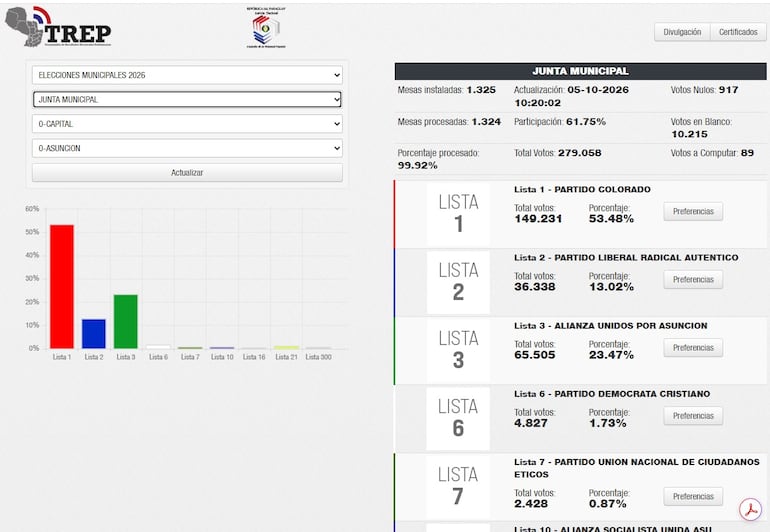Click the Votos a Computar 89 value
The image size is (770, 532).
tap(747, 153)
